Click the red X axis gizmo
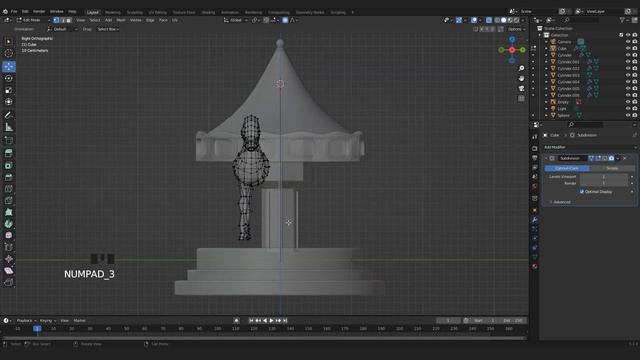The image size is (640, 360). 512,50
